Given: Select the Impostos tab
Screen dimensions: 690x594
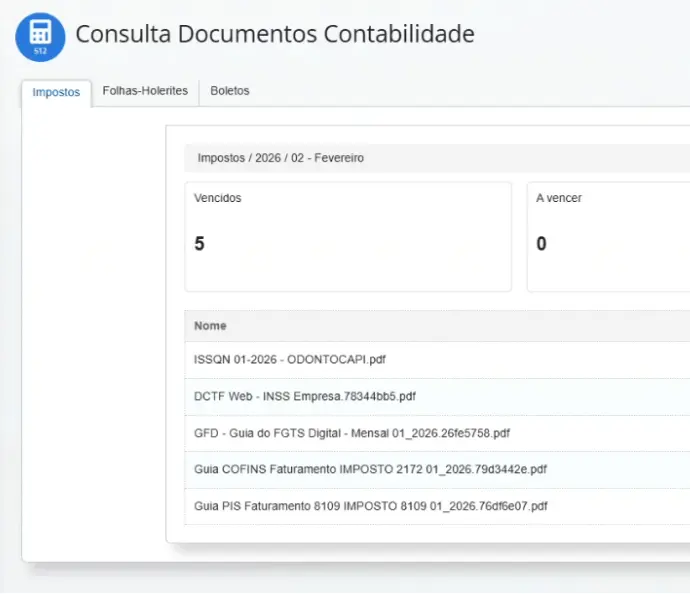Looking at the screenshot, I should 56,92.
